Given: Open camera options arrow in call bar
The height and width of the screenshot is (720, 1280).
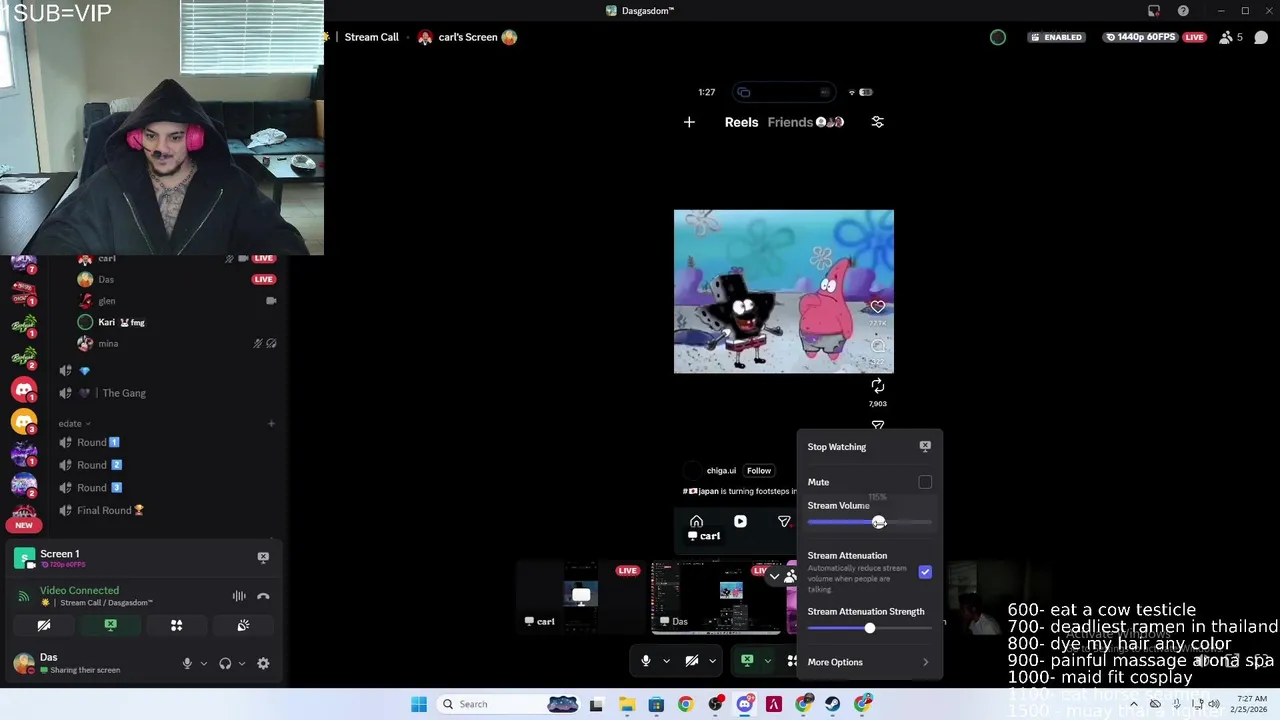Looking at the screenshot, I should 712,661.
